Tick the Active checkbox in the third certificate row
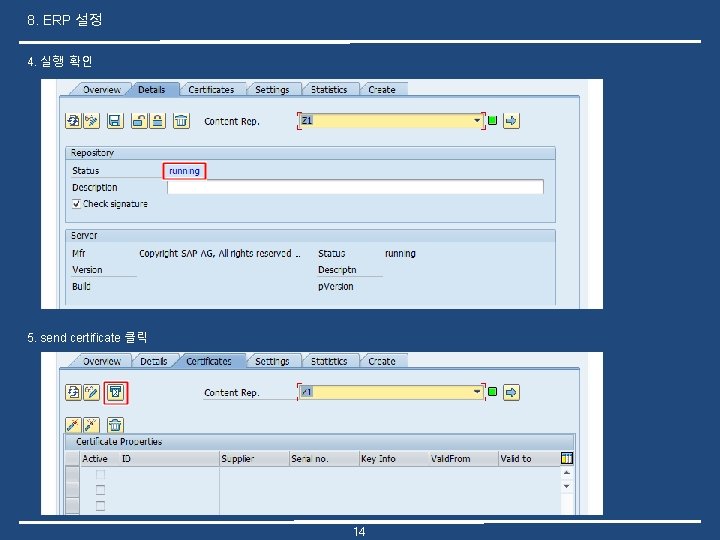Viewport: 720px width, 540px height. click(100, 506)
